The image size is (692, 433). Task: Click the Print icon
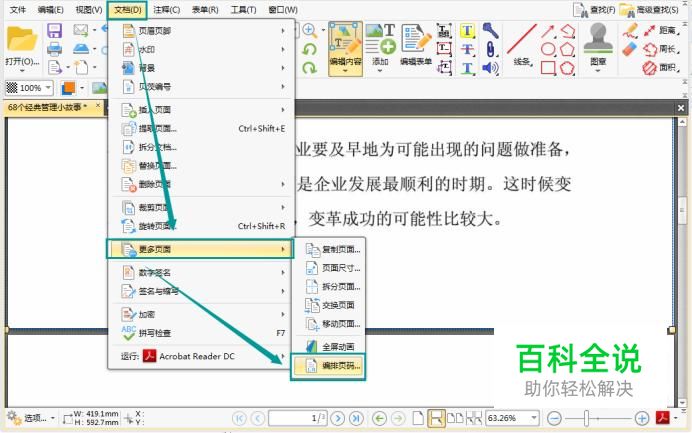(54, 49)
